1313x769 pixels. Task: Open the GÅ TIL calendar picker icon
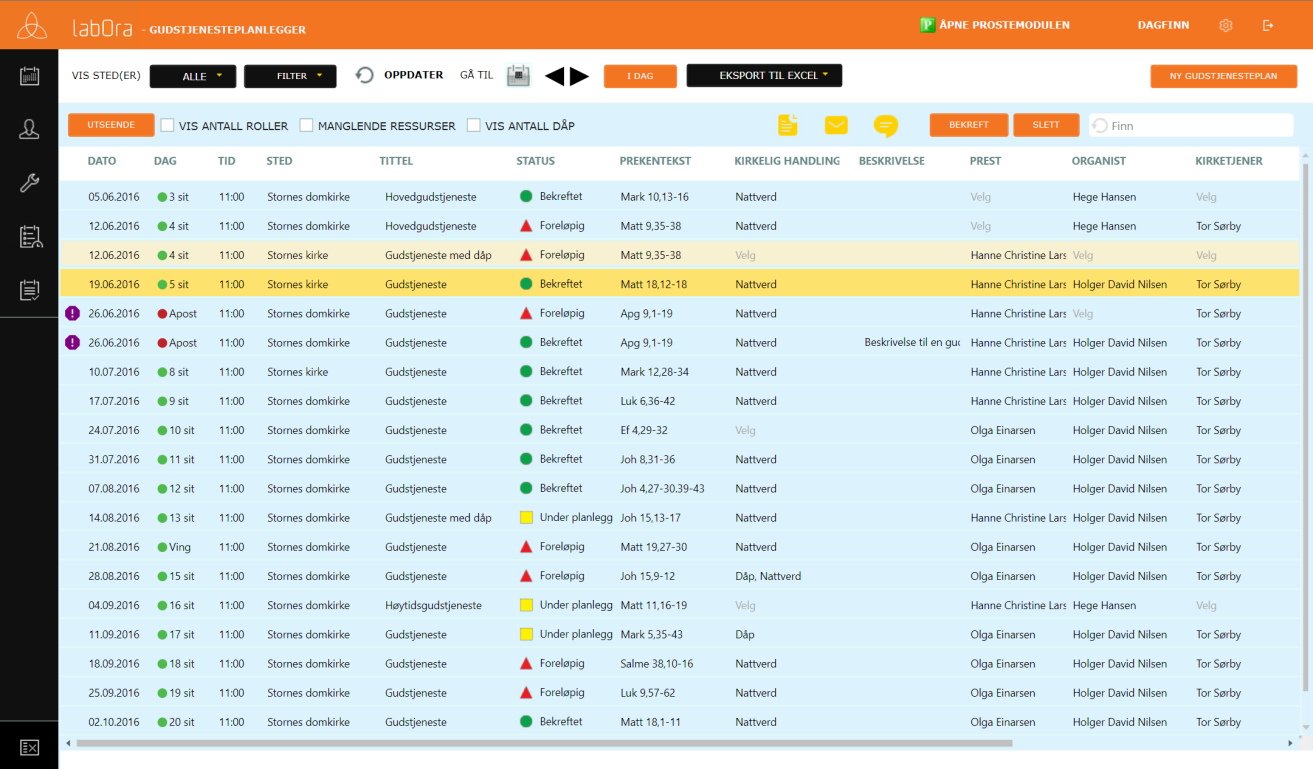[518, 76]
